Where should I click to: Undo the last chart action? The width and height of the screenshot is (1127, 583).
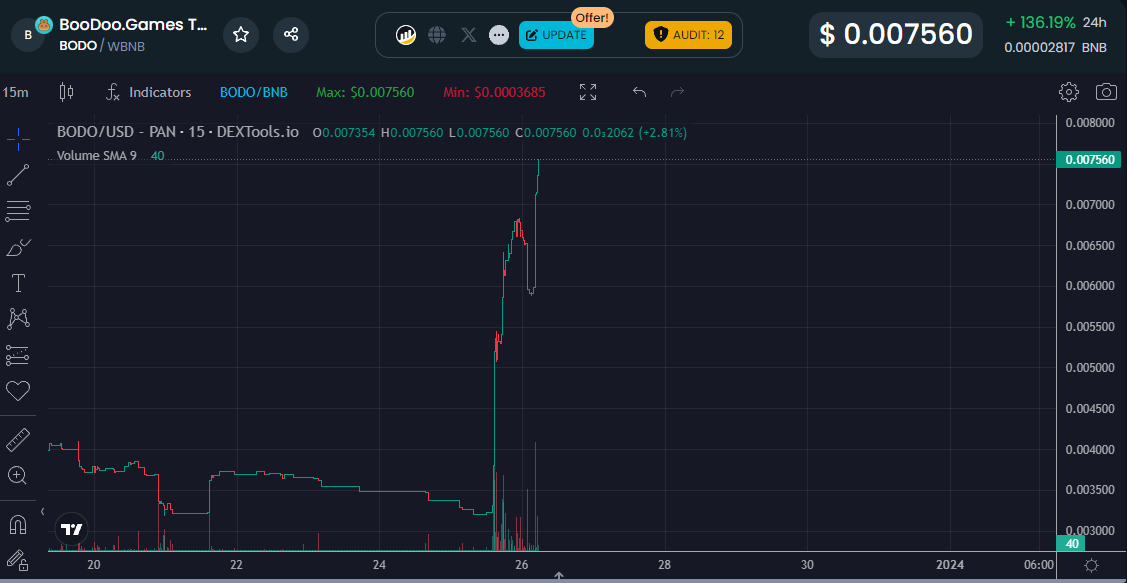(640, 92)
